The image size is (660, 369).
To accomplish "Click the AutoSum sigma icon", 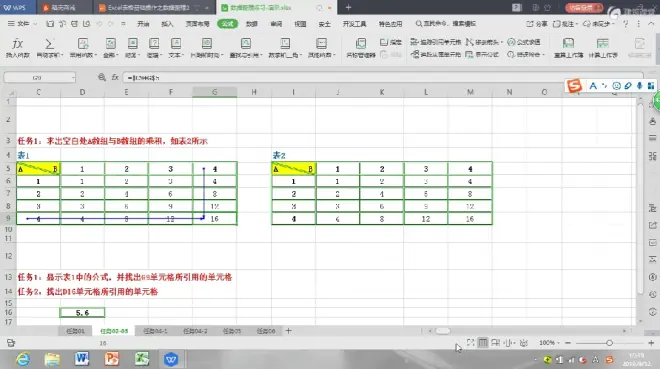I will click(49, 44).
